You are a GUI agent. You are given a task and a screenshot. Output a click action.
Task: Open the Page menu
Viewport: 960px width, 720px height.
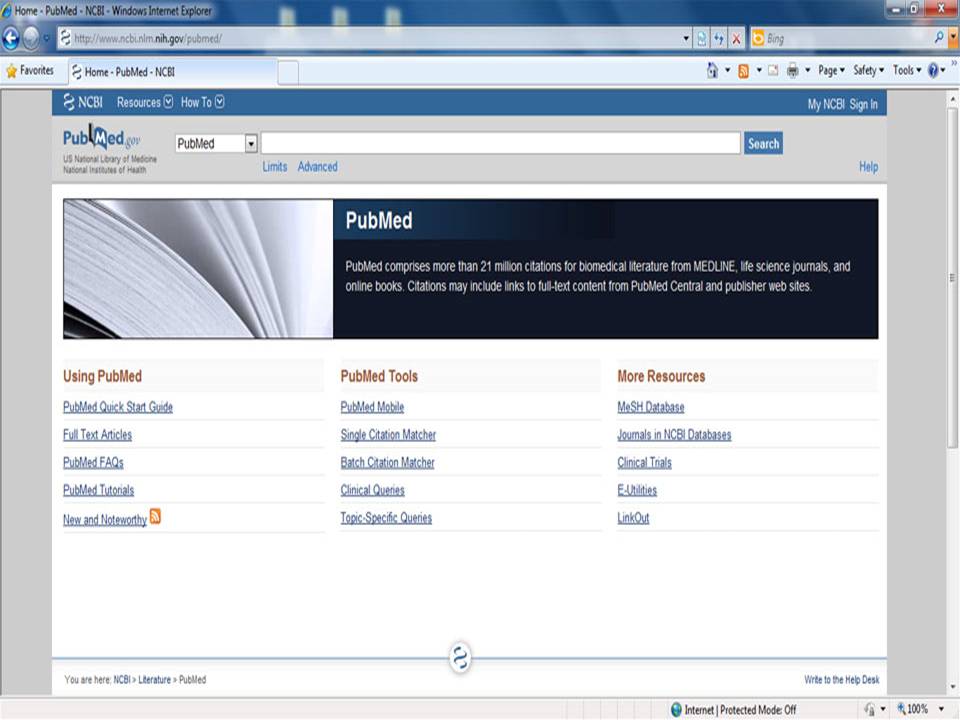[831, 70]
